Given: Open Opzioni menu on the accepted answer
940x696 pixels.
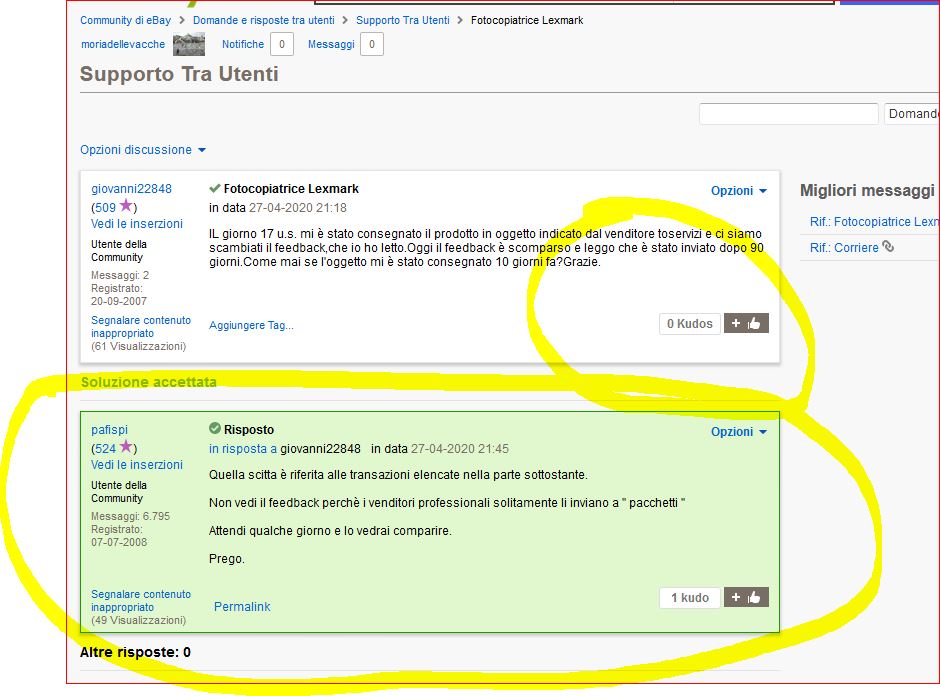Looking at the screenshot, I should coord(739,432).
